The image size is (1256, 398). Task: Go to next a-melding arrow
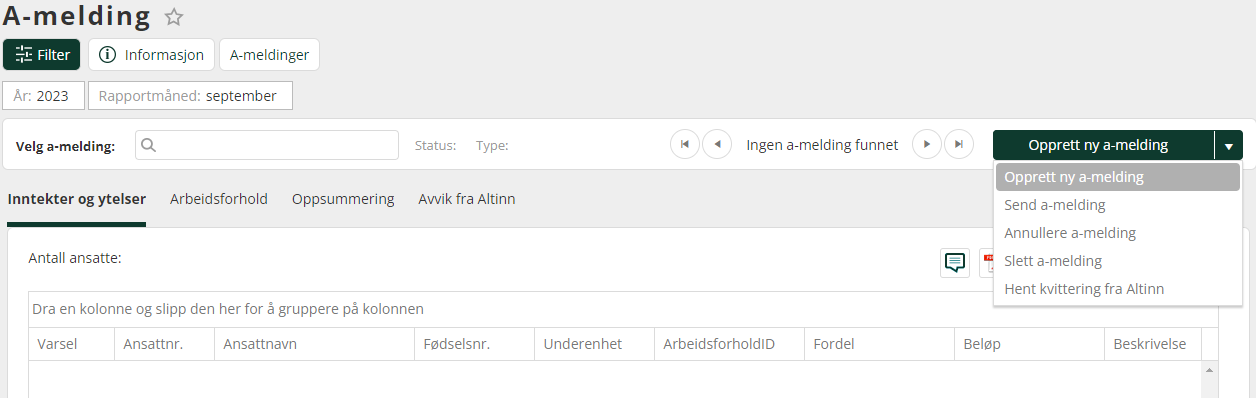pyautogui.click(x=927, y=145)
